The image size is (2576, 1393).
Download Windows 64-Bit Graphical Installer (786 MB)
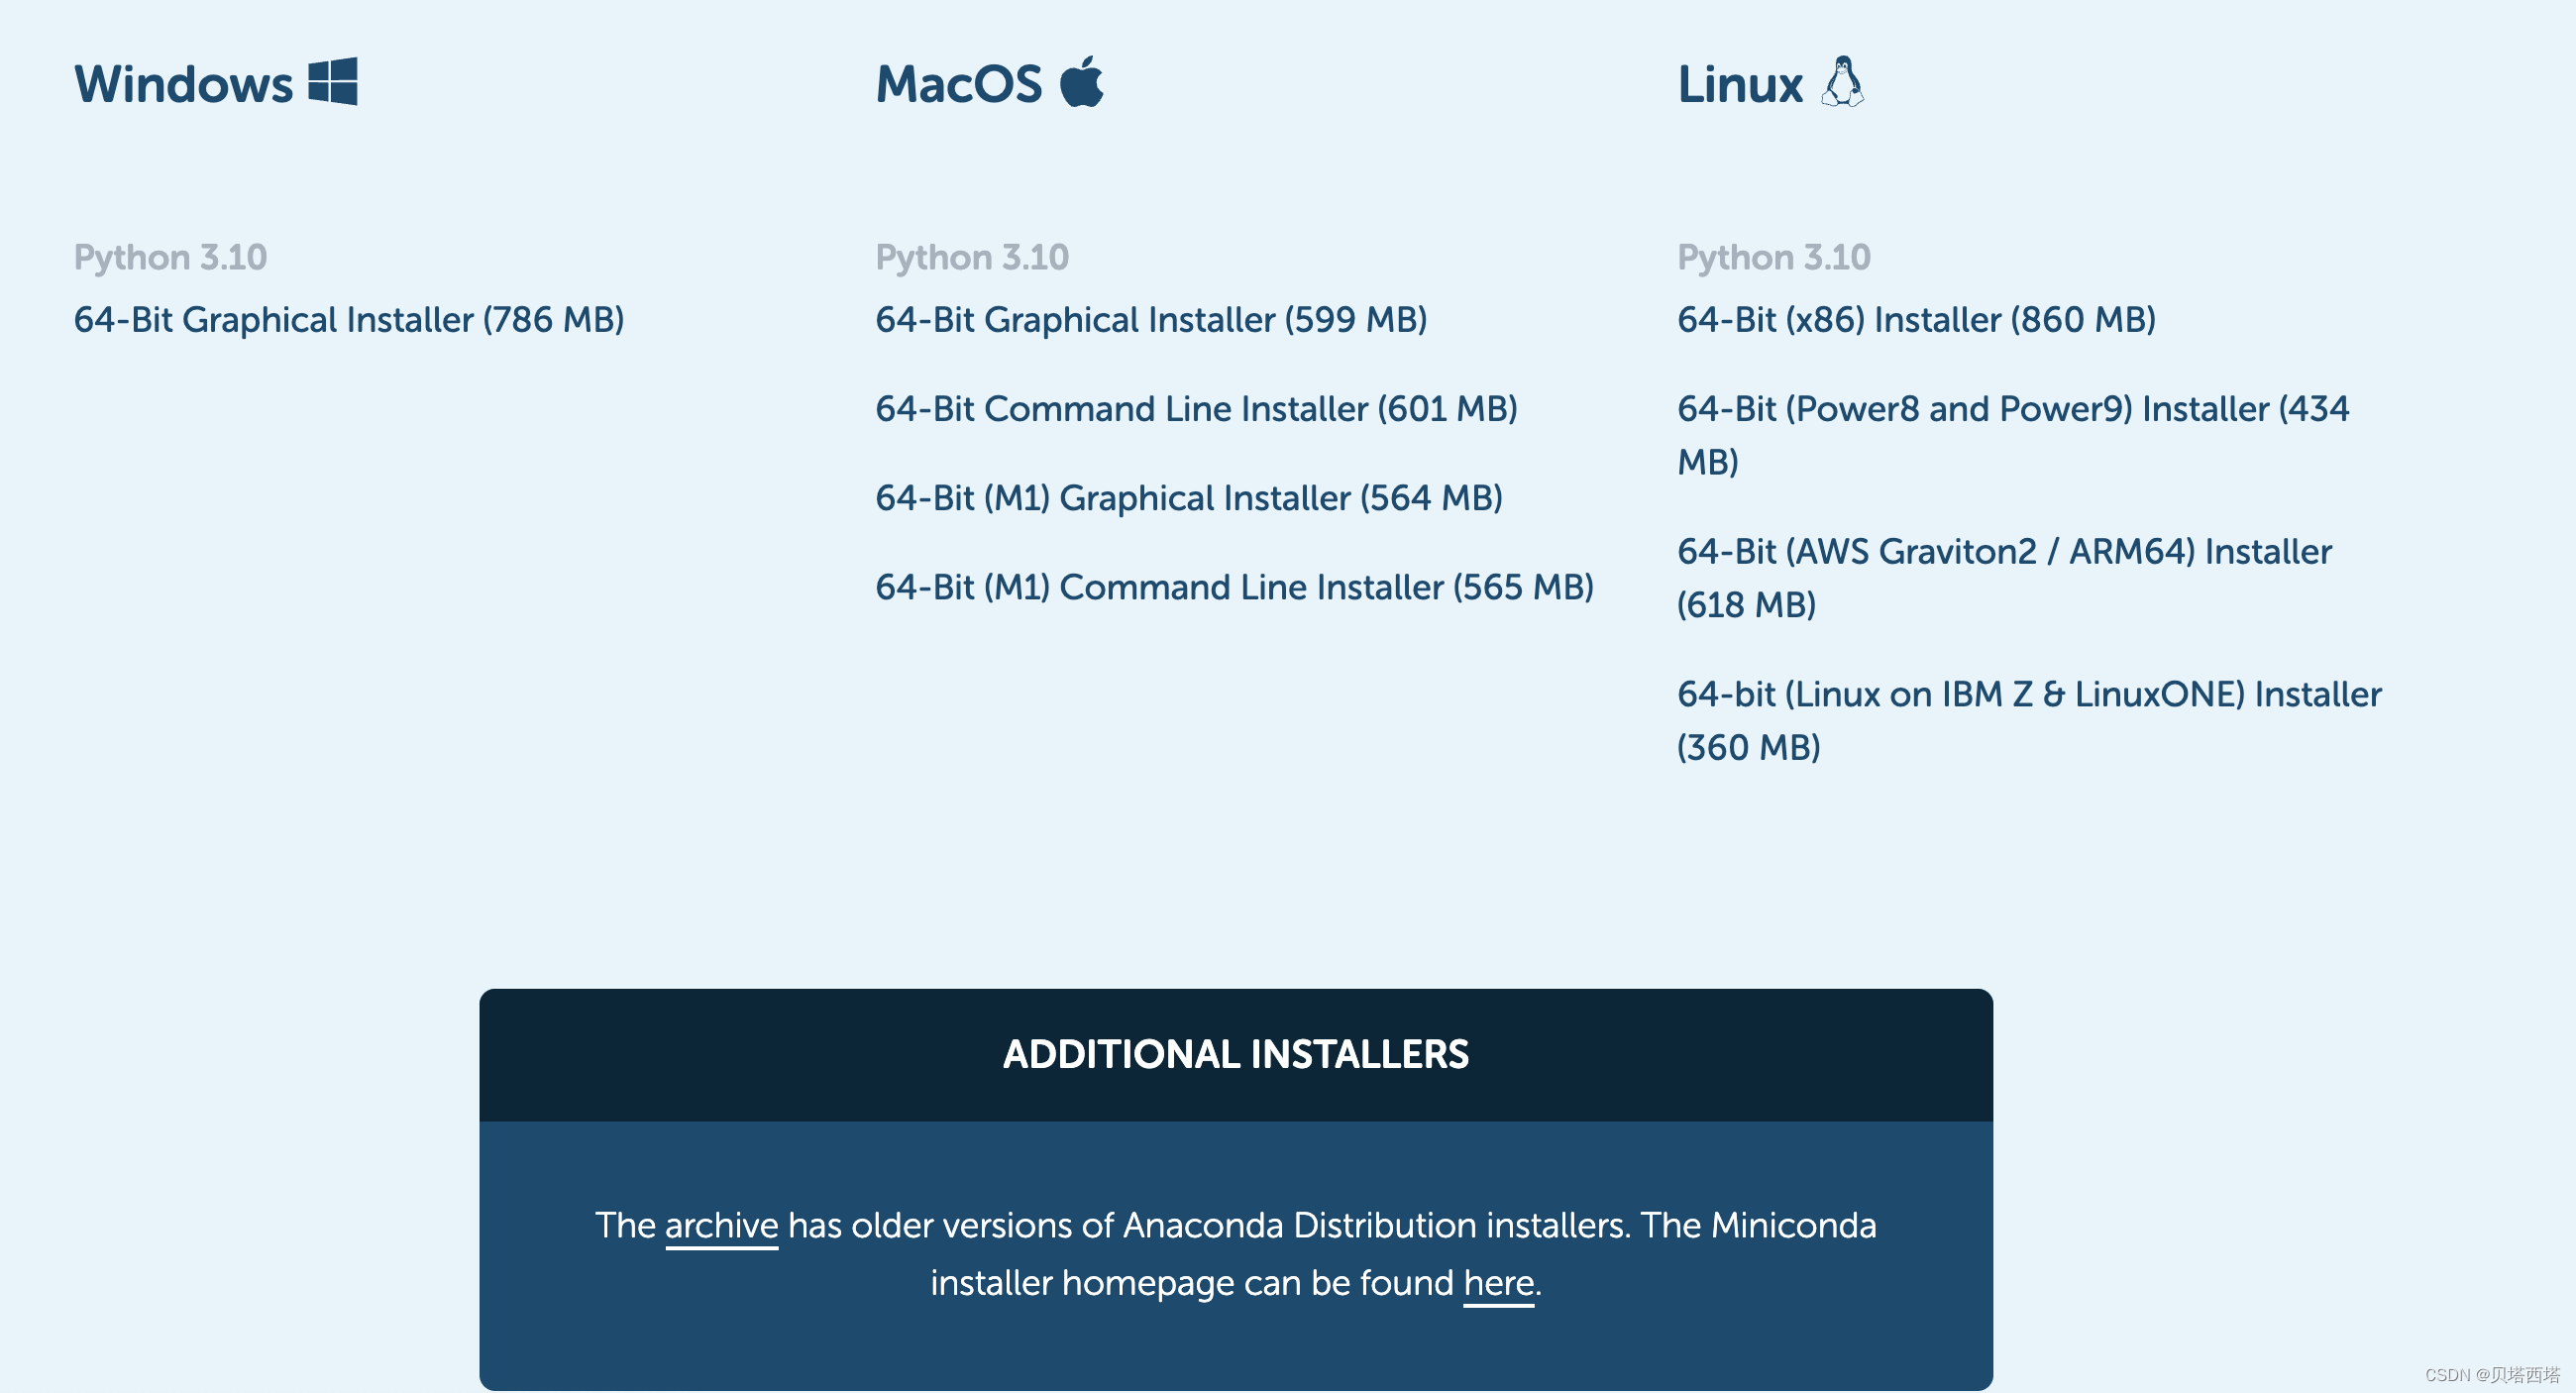349,320
